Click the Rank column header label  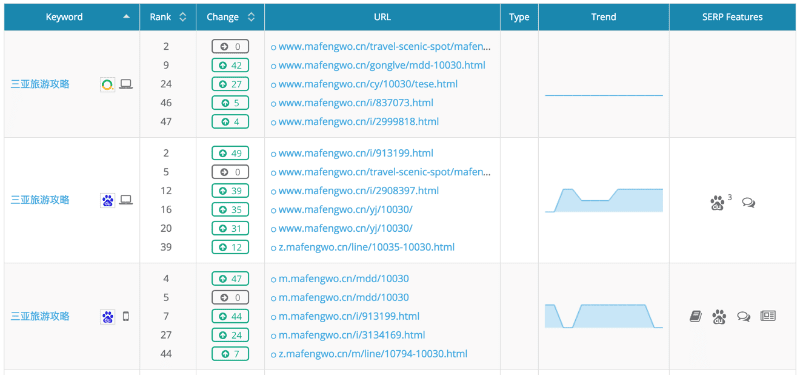[160, 17]
